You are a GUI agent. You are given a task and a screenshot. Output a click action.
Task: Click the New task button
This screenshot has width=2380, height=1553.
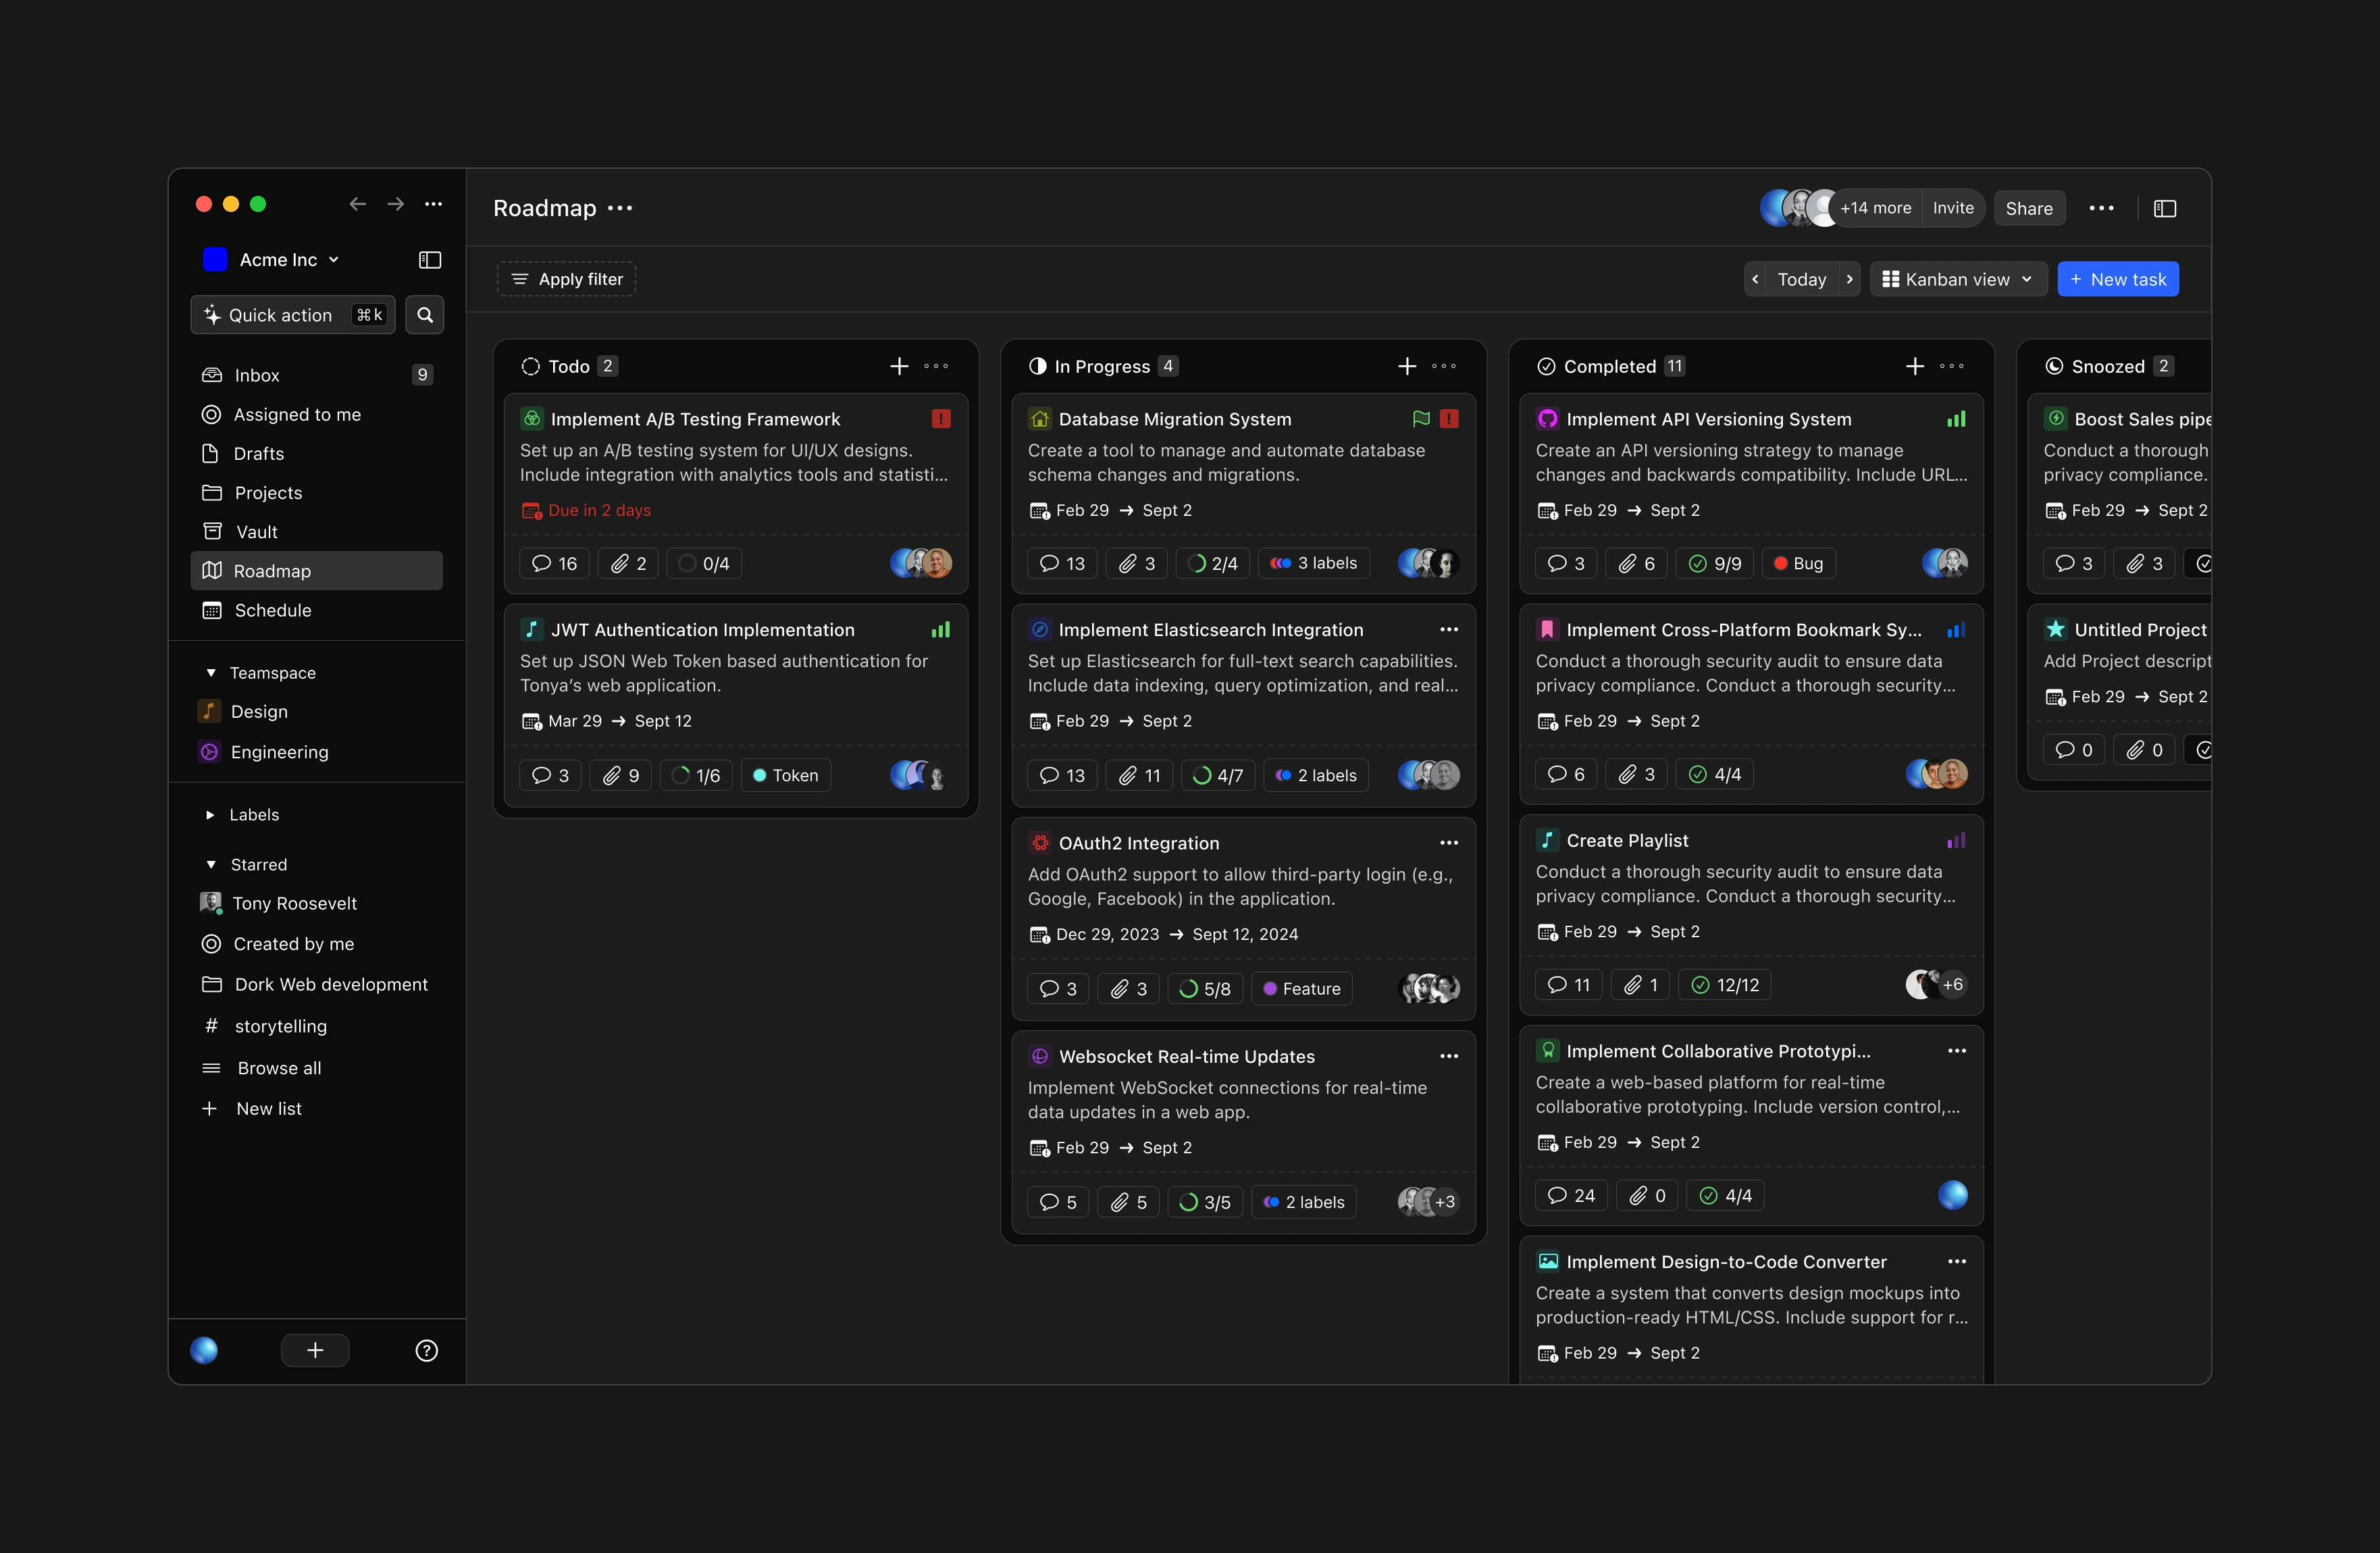[x=2117, y=279]
